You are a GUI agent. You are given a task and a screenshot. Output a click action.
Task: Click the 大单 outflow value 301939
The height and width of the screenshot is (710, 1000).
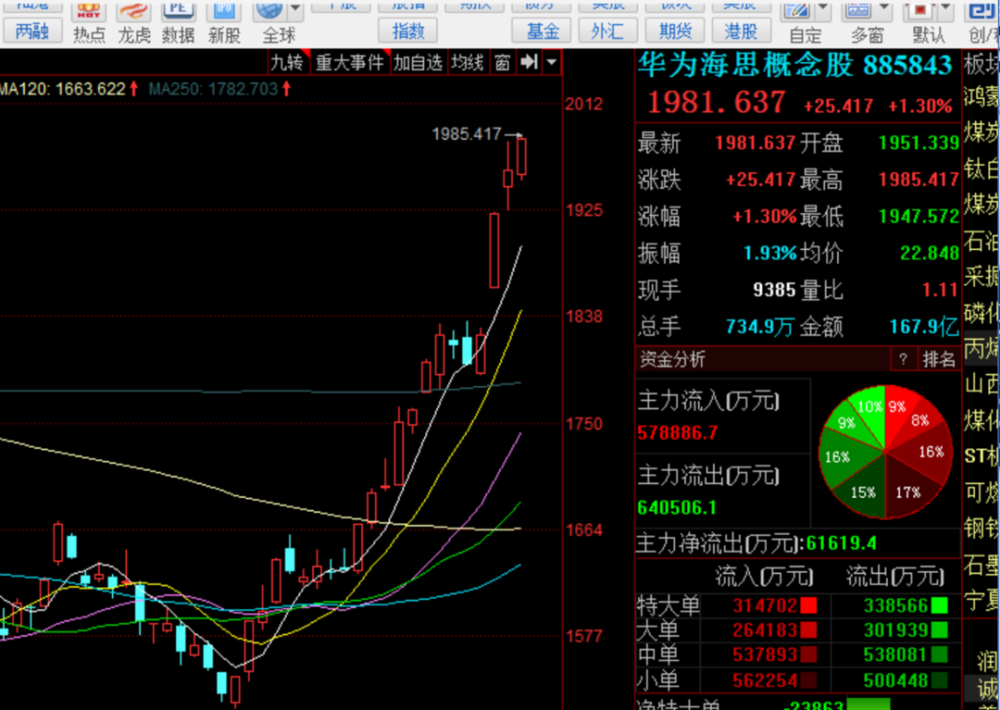pyautogui.click(x=895, y=630)
